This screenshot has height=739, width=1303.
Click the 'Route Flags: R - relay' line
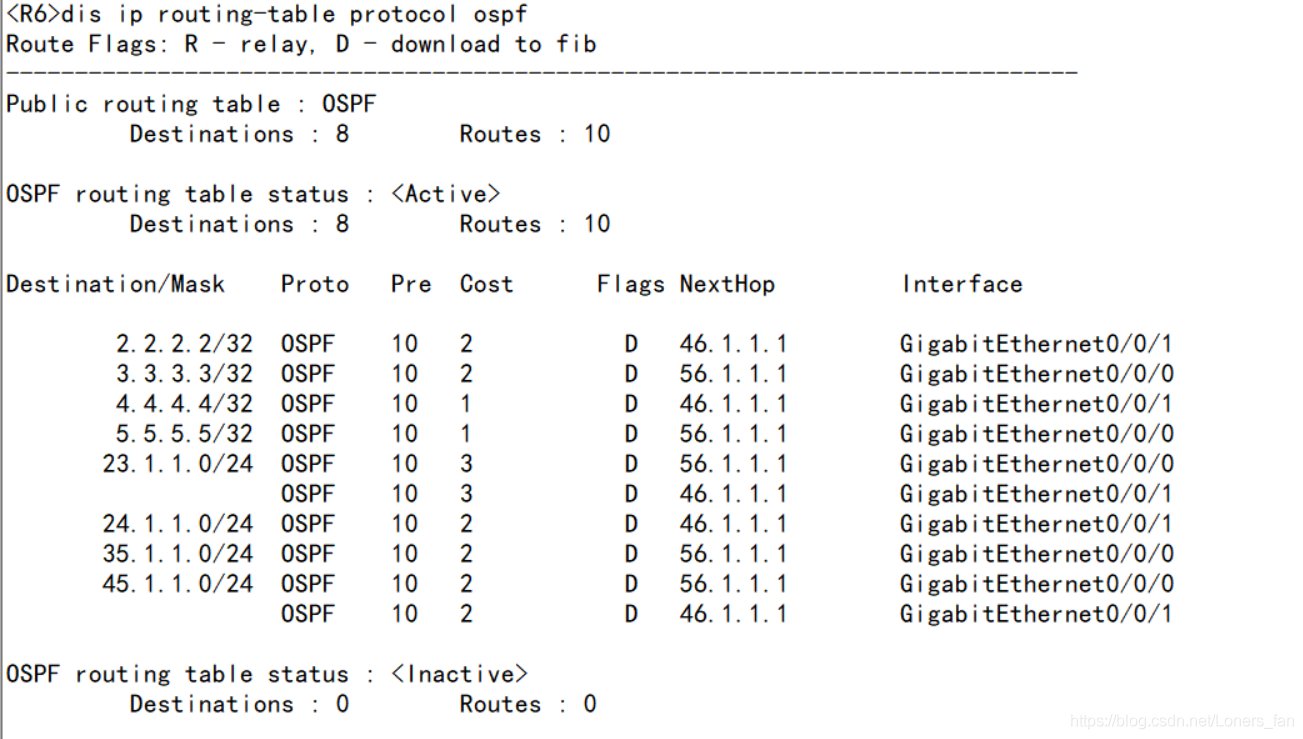pos(301,44)
